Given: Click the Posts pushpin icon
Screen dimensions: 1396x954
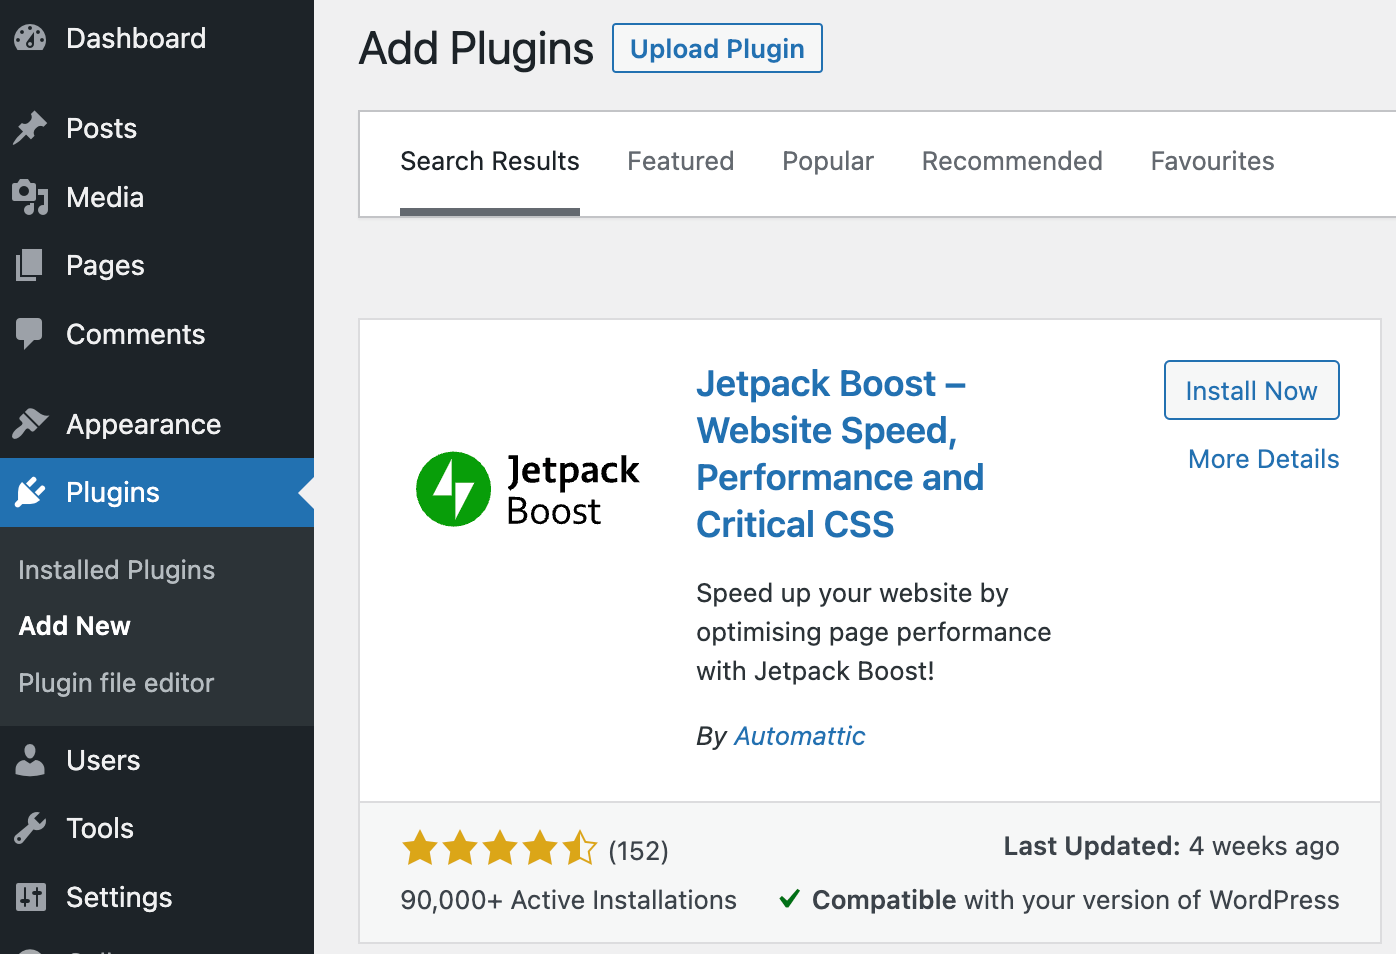Looking at the screenshot, I should 30,128.
